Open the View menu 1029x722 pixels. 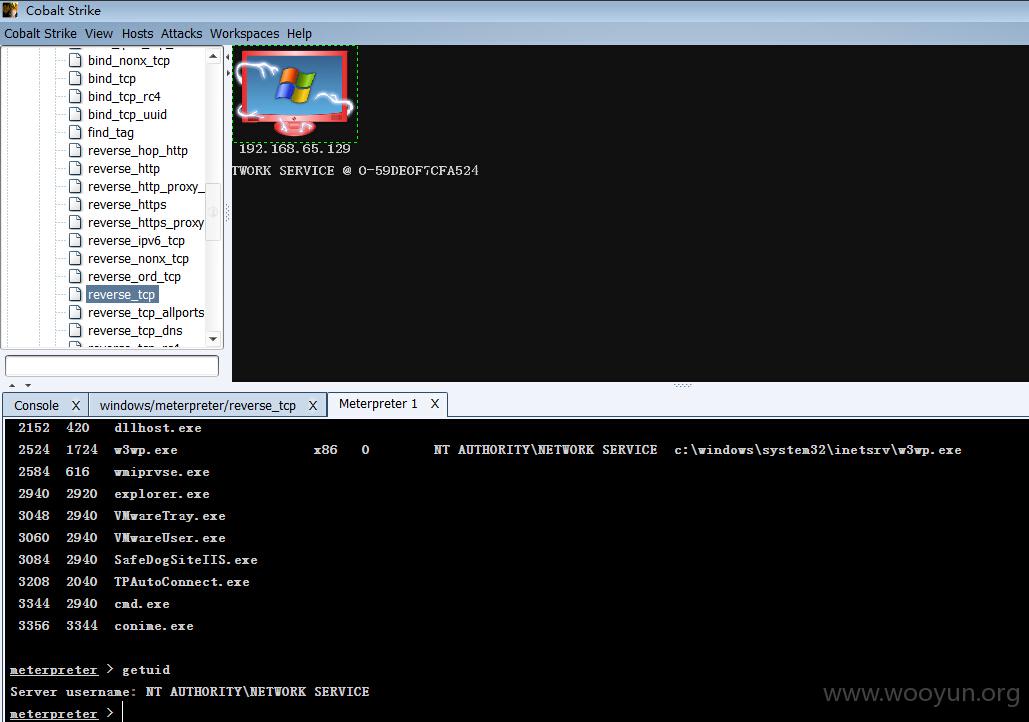click(x=98, y=33)
